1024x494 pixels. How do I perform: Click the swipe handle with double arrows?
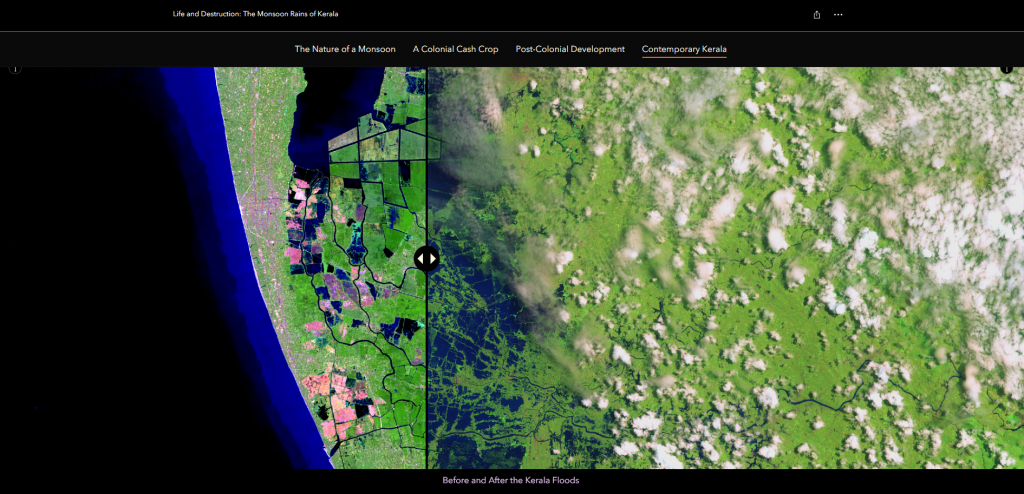(427, 258)
